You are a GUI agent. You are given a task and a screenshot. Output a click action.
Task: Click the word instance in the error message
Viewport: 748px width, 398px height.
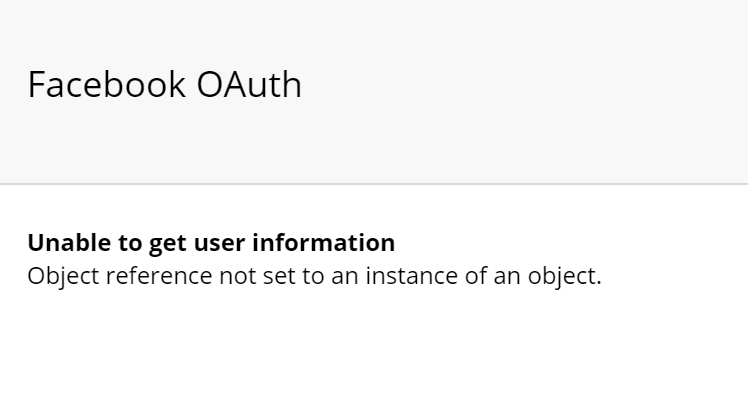412,276
